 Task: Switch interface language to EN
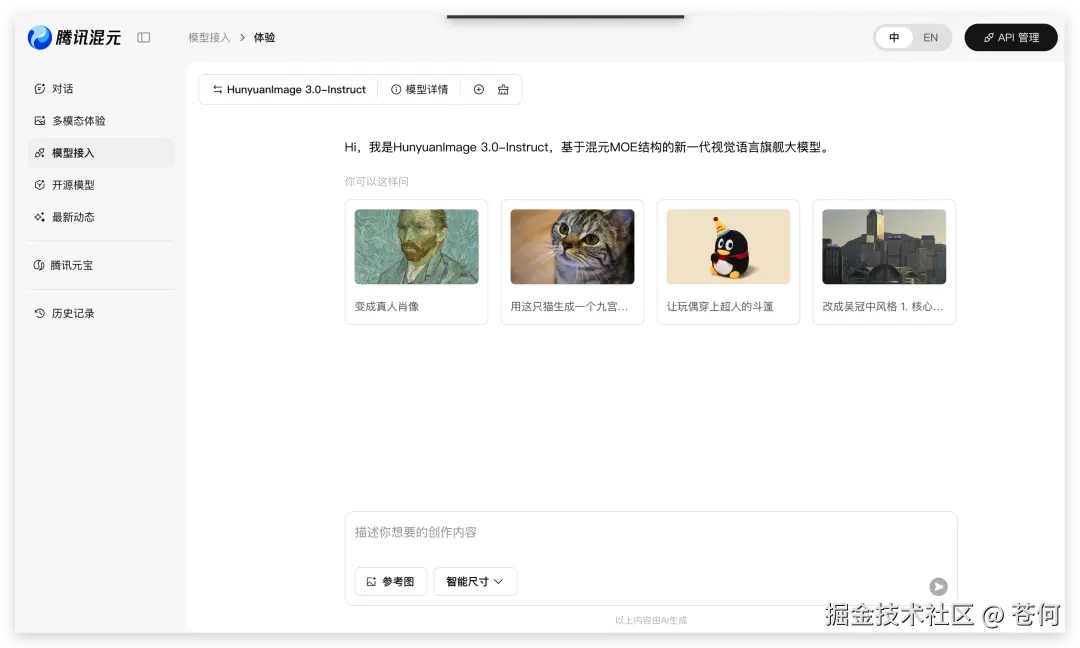[930, 37]
